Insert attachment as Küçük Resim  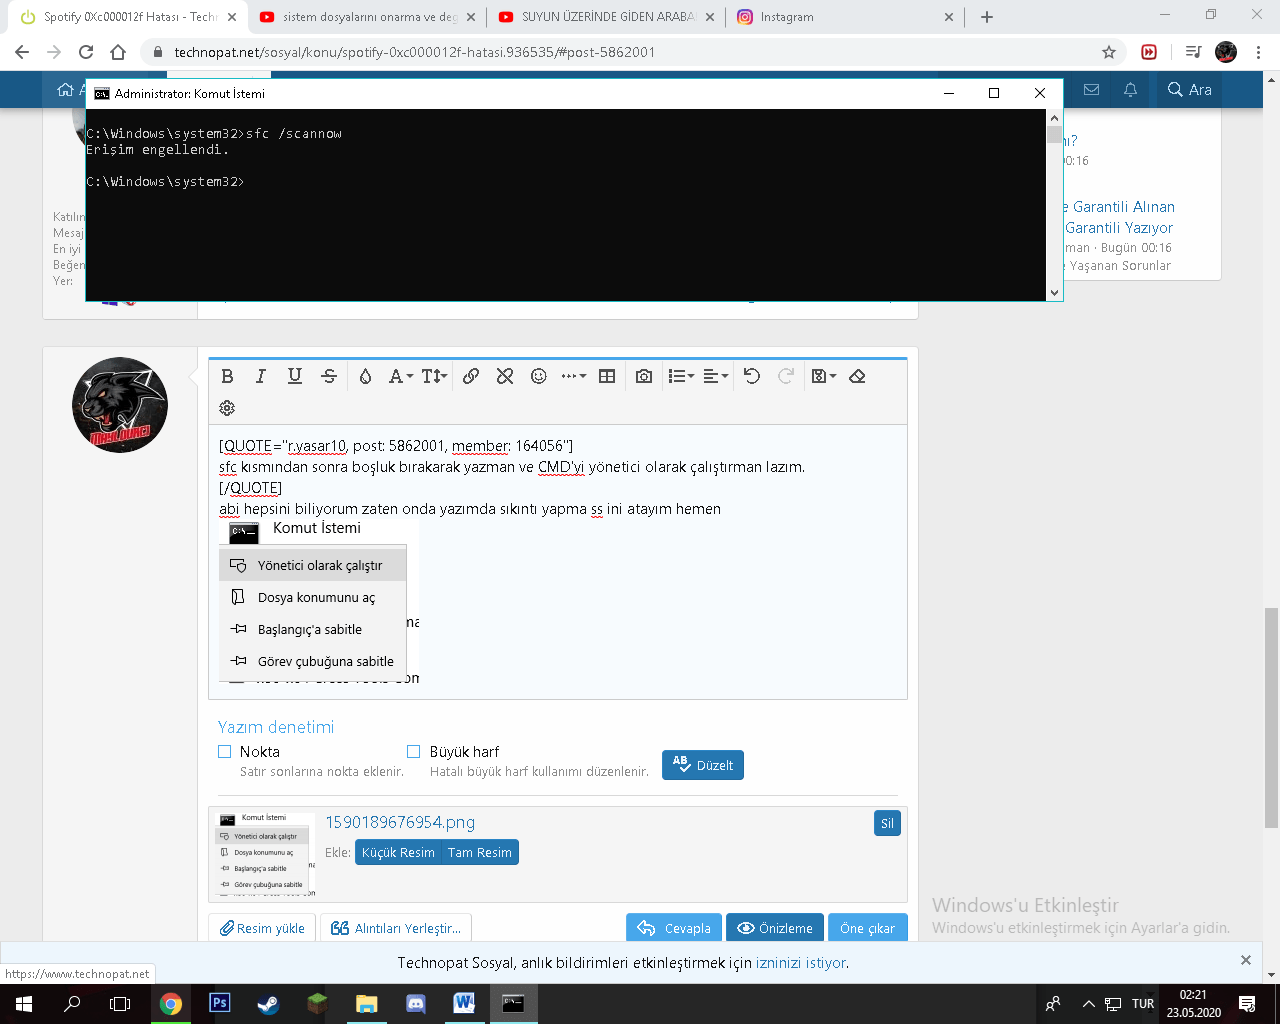(398, 852)
